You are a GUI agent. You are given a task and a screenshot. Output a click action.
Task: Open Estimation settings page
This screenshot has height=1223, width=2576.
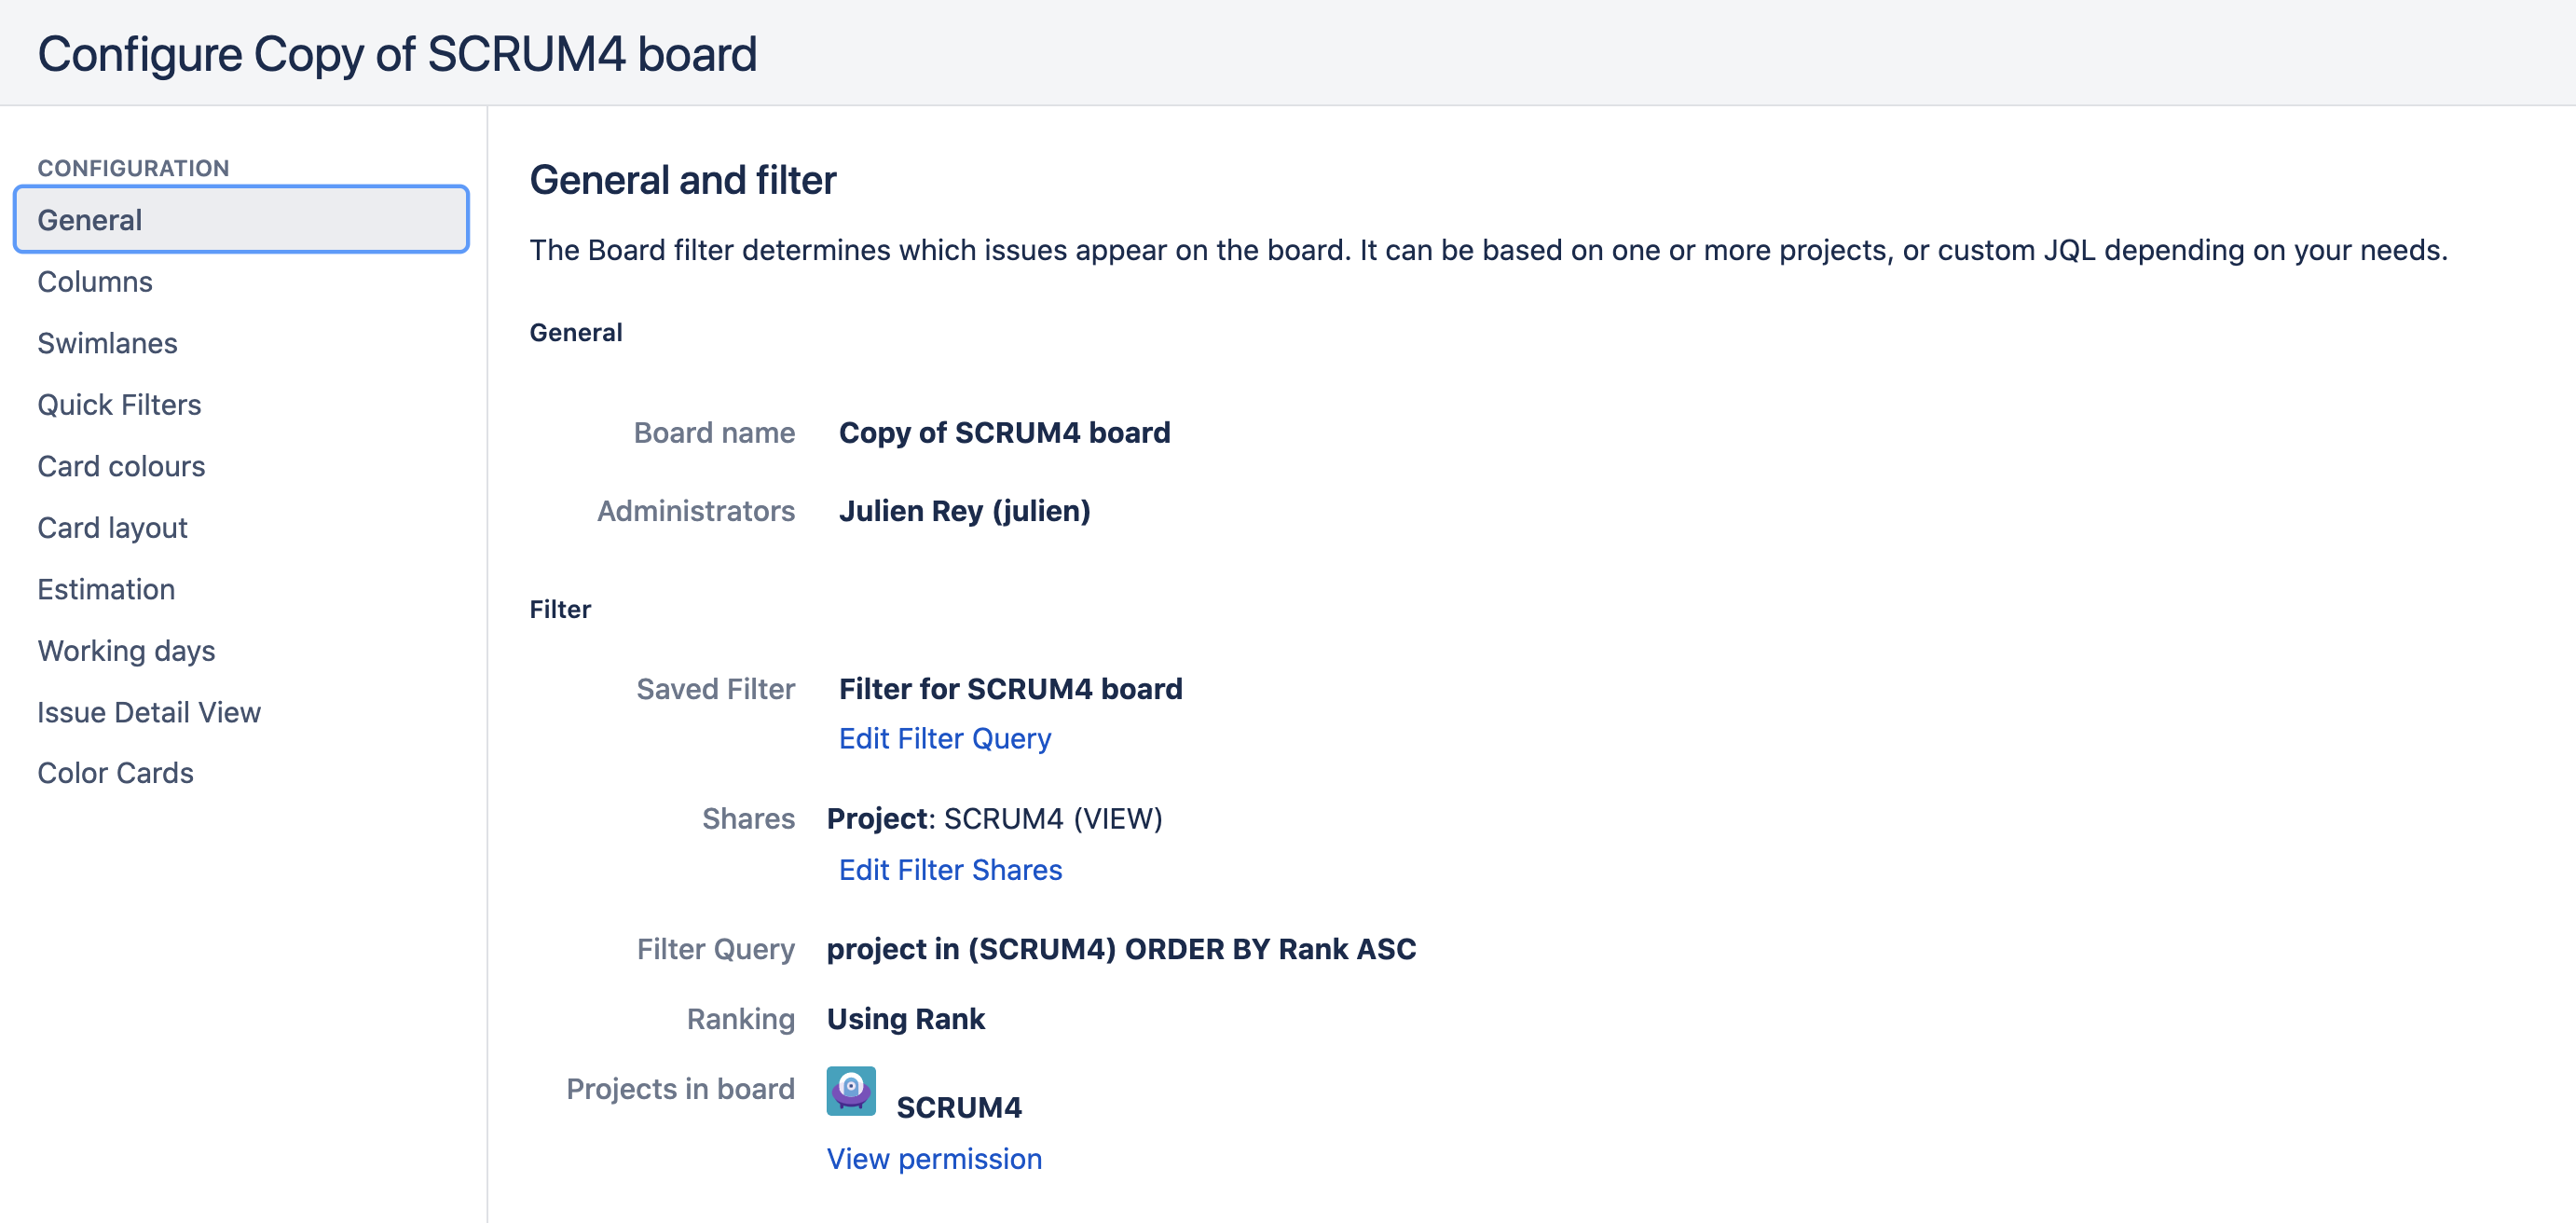(x=106, y=589)
